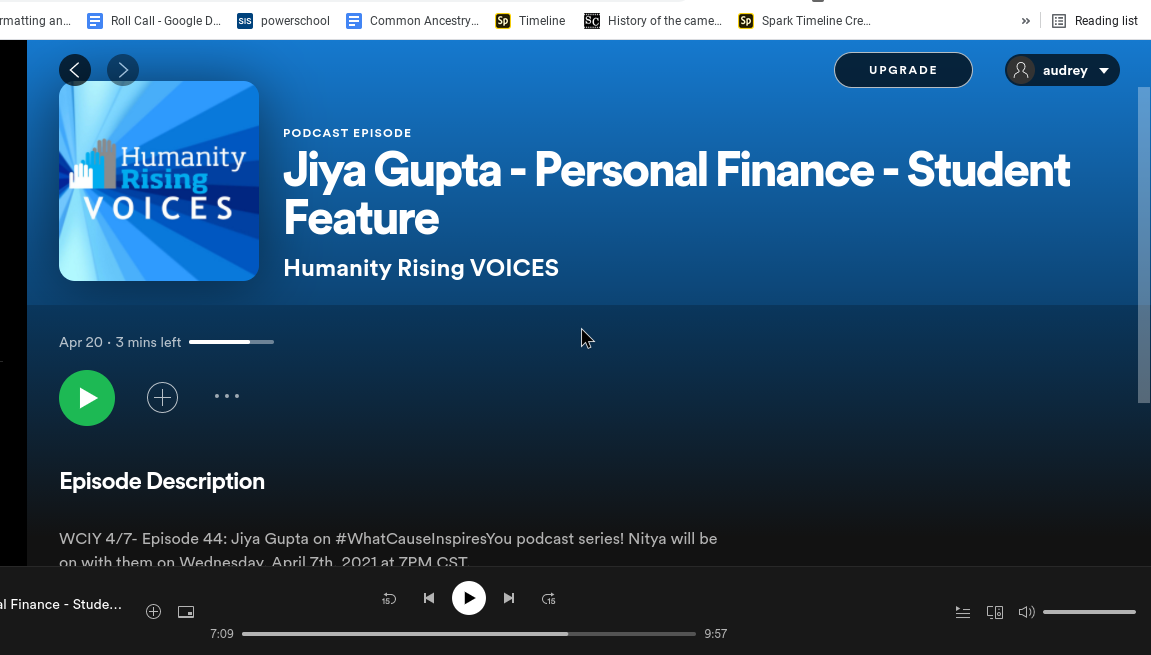Open the Roll Call Google Docs bookmark
The width and height of the screenshot is (1151, 655).
(x=154, y=21)
